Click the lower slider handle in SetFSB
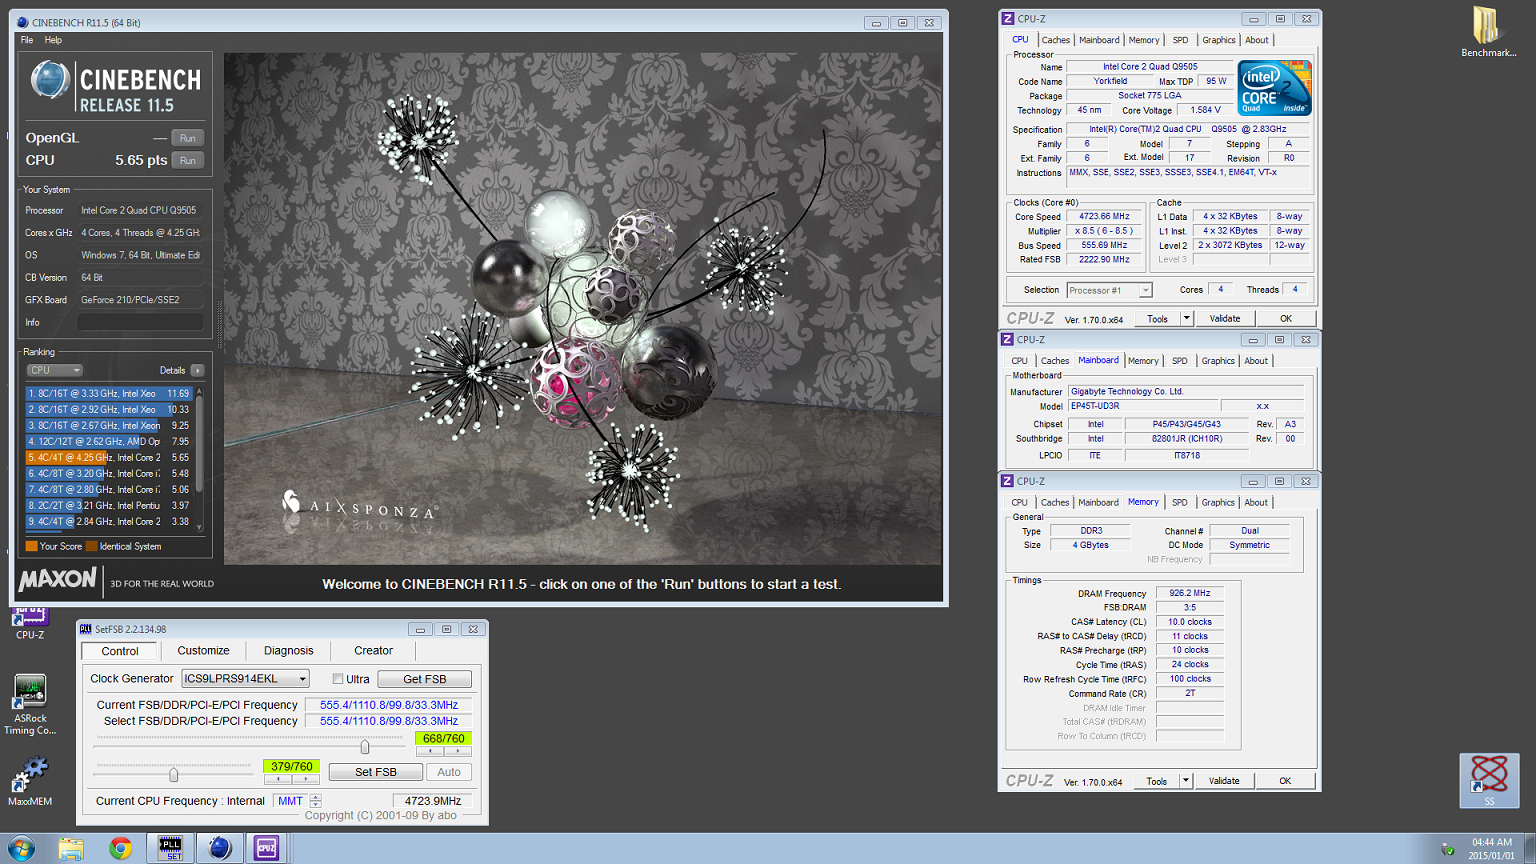Image resolution: width=1536 pixels, height=864 pixels. pyautogui.click(x=174, y=774)
